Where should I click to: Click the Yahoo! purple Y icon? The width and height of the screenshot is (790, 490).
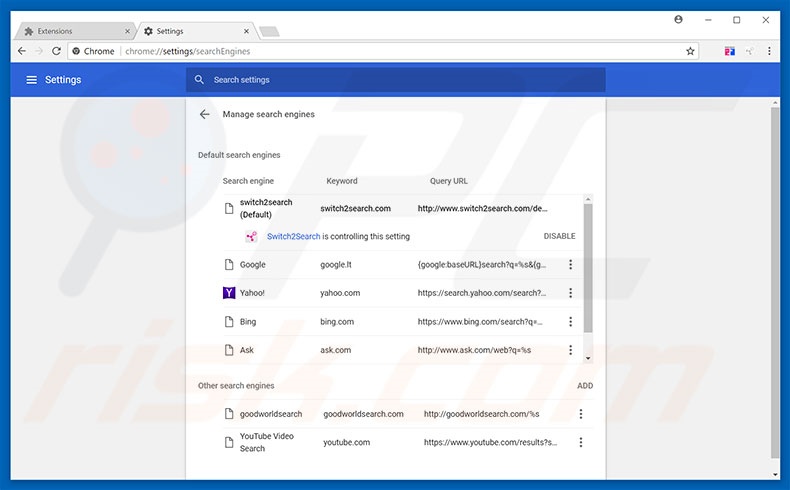click(x=229, y=293)
